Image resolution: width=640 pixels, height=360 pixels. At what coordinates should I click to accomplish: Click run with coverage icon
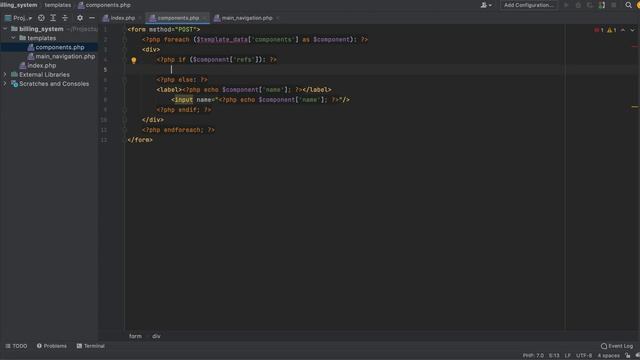coord(590,5)
